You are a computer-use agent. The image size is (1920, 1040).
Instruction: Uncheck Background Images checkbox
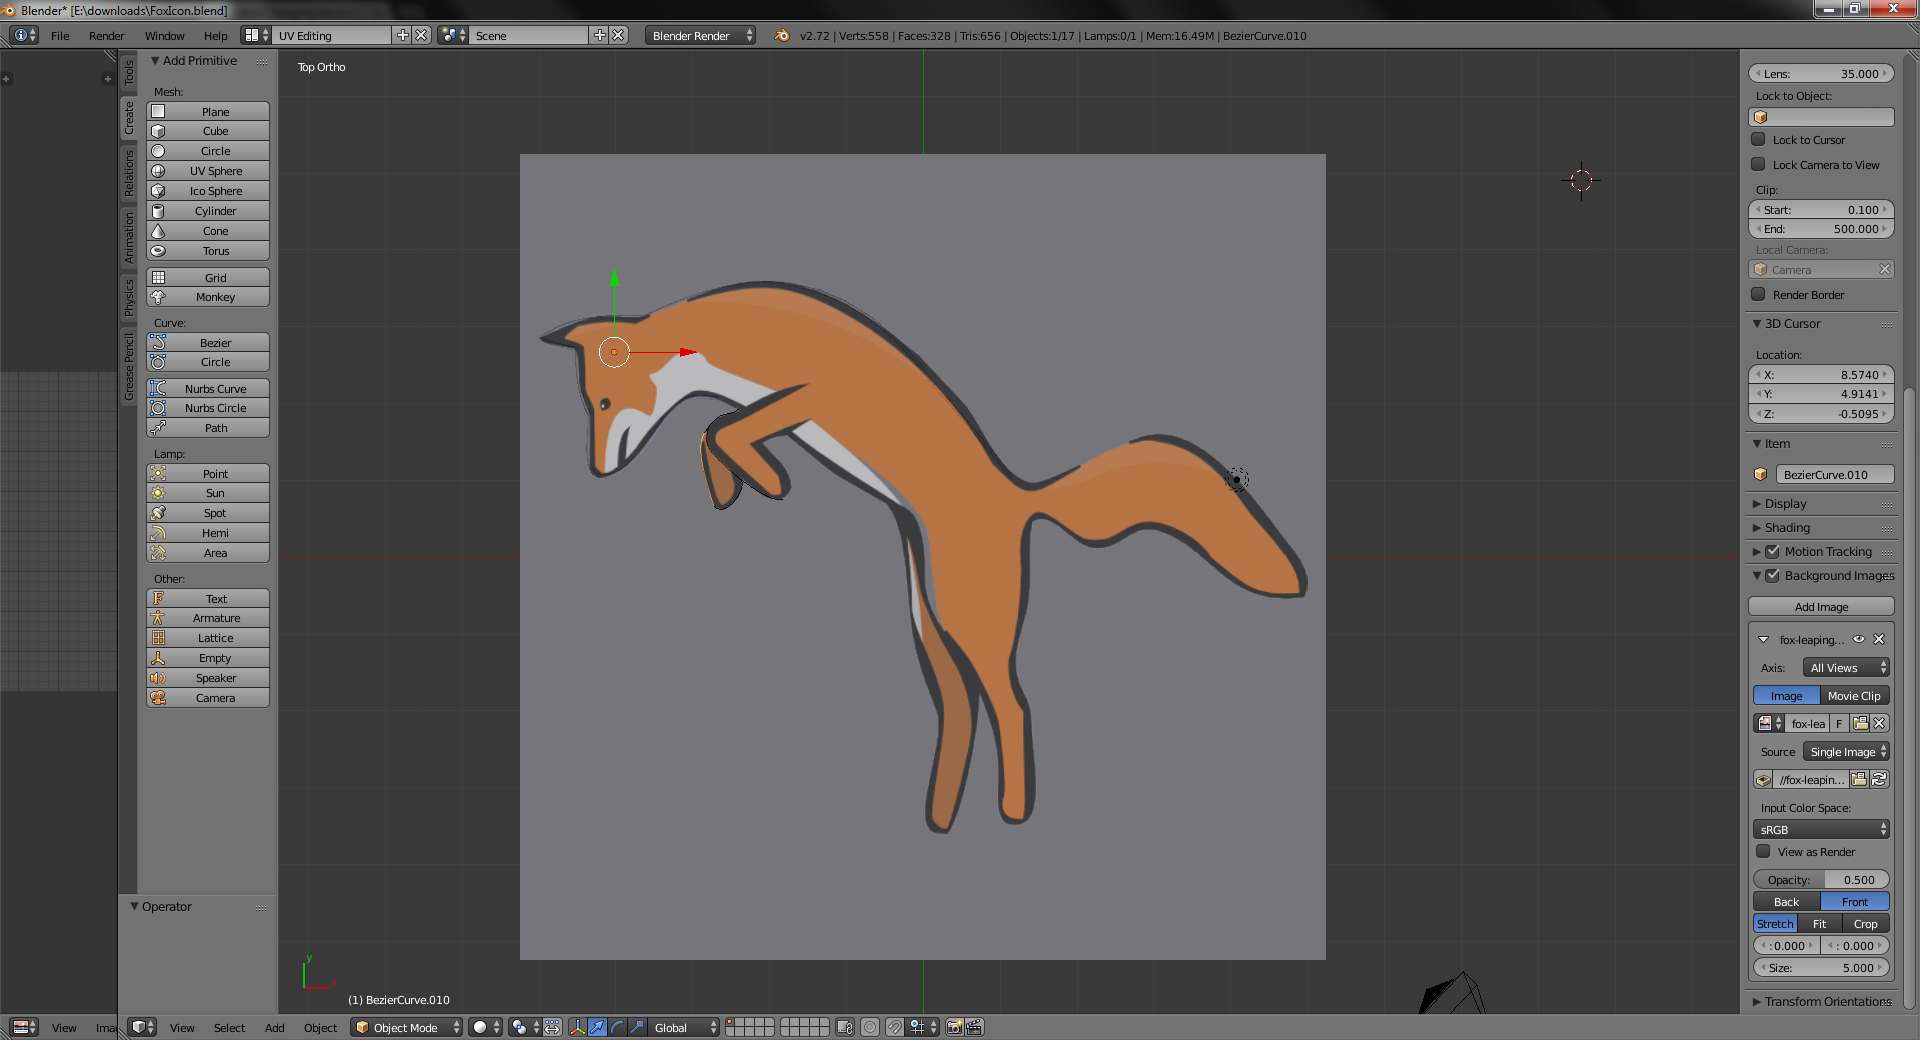(x=1772, y=576)
